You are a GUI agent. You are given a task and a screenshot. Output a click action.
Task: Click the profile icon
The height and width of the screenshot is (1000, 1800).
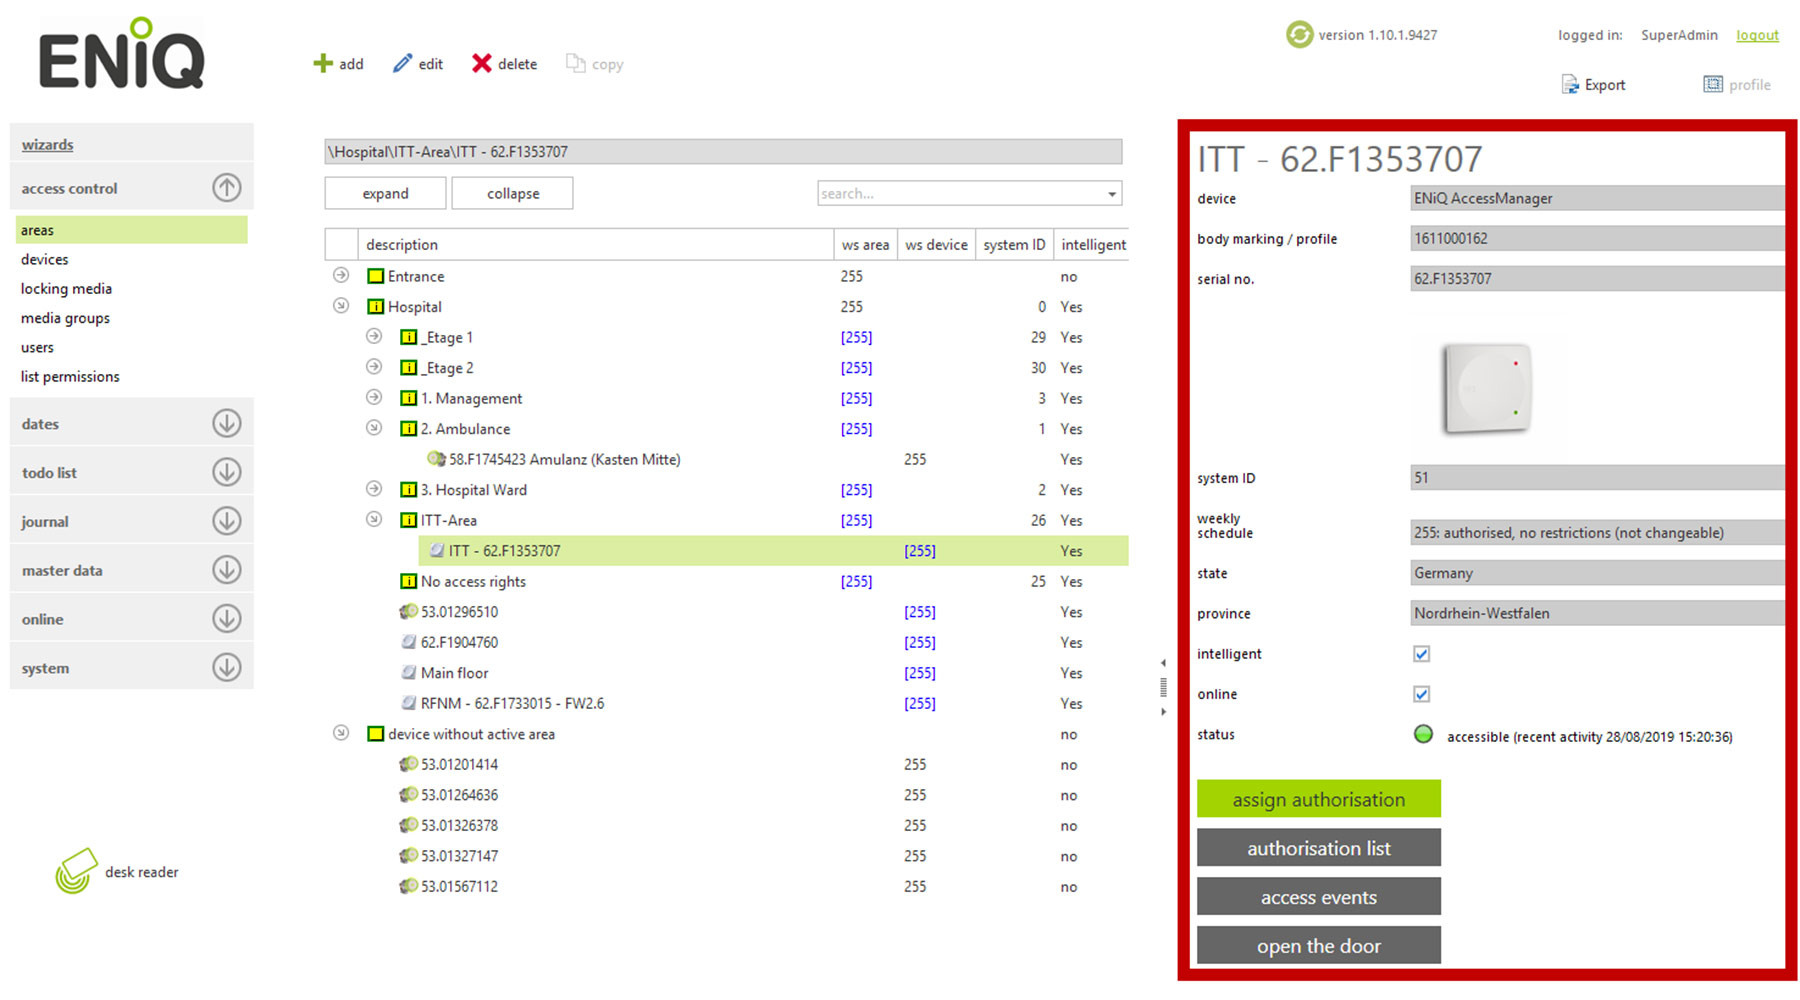1713,85
